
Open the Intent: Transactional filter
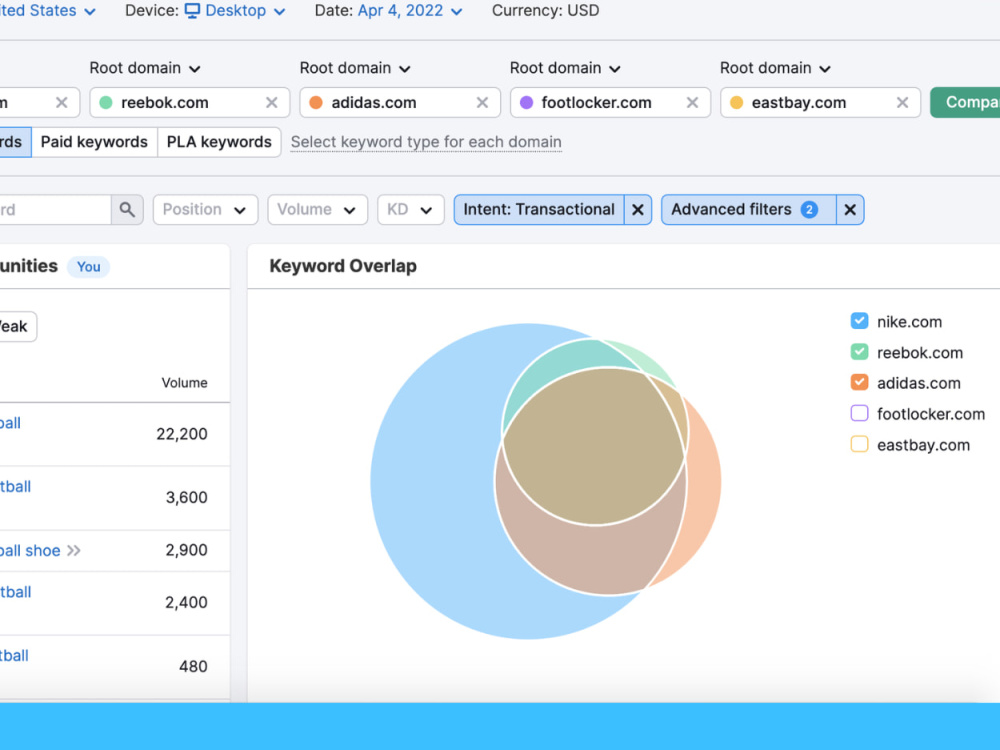539,210
